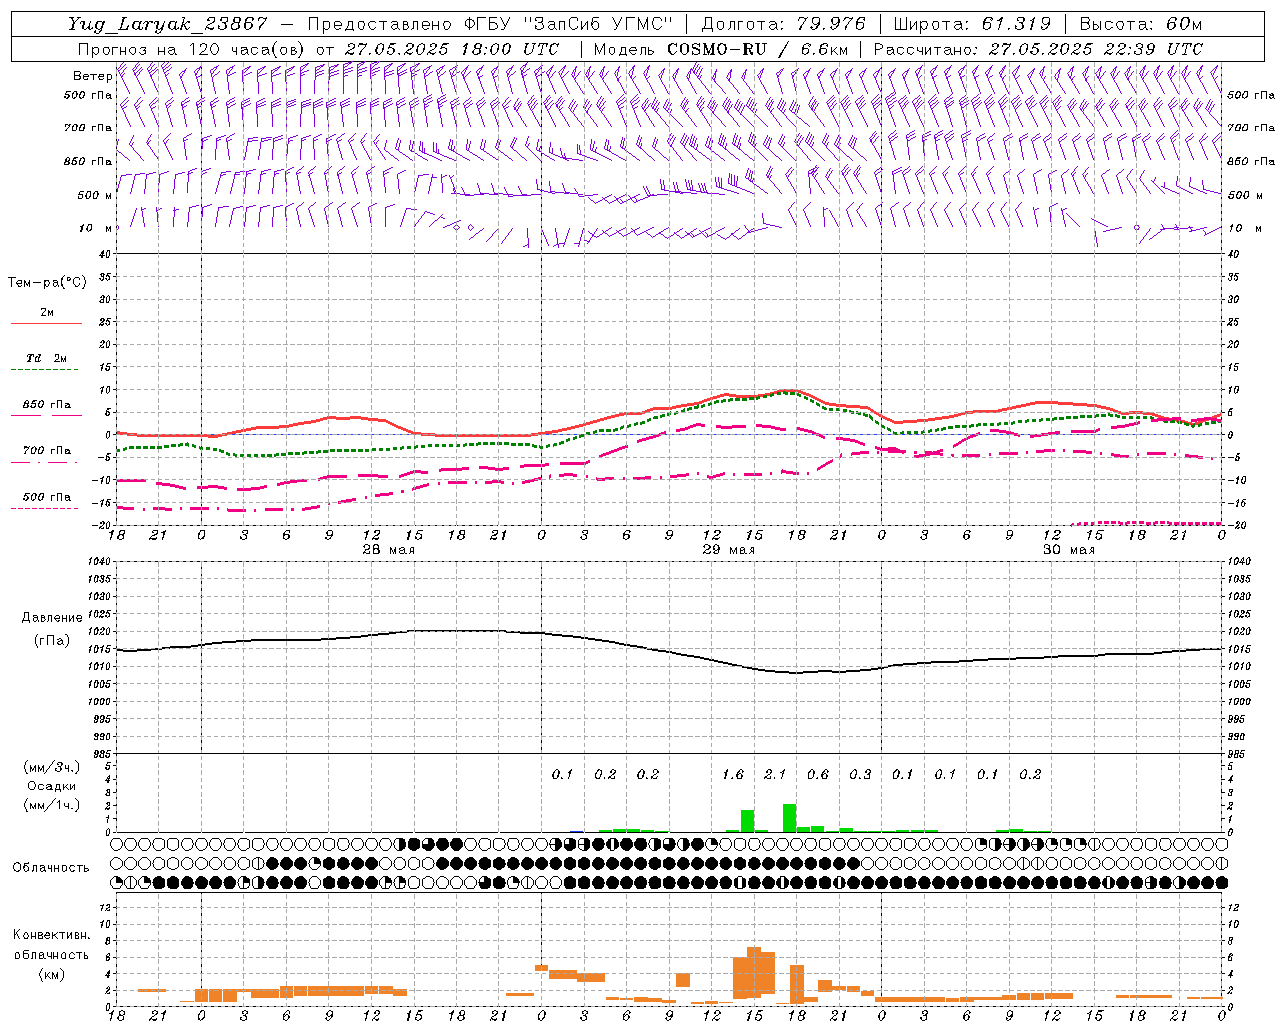Viewport: 1280px width, 1024px height.
Task: Click the computed time 'Рассчитано: 27.05.2025 22:39 UTC'
Action: (x=1038, y=49)
